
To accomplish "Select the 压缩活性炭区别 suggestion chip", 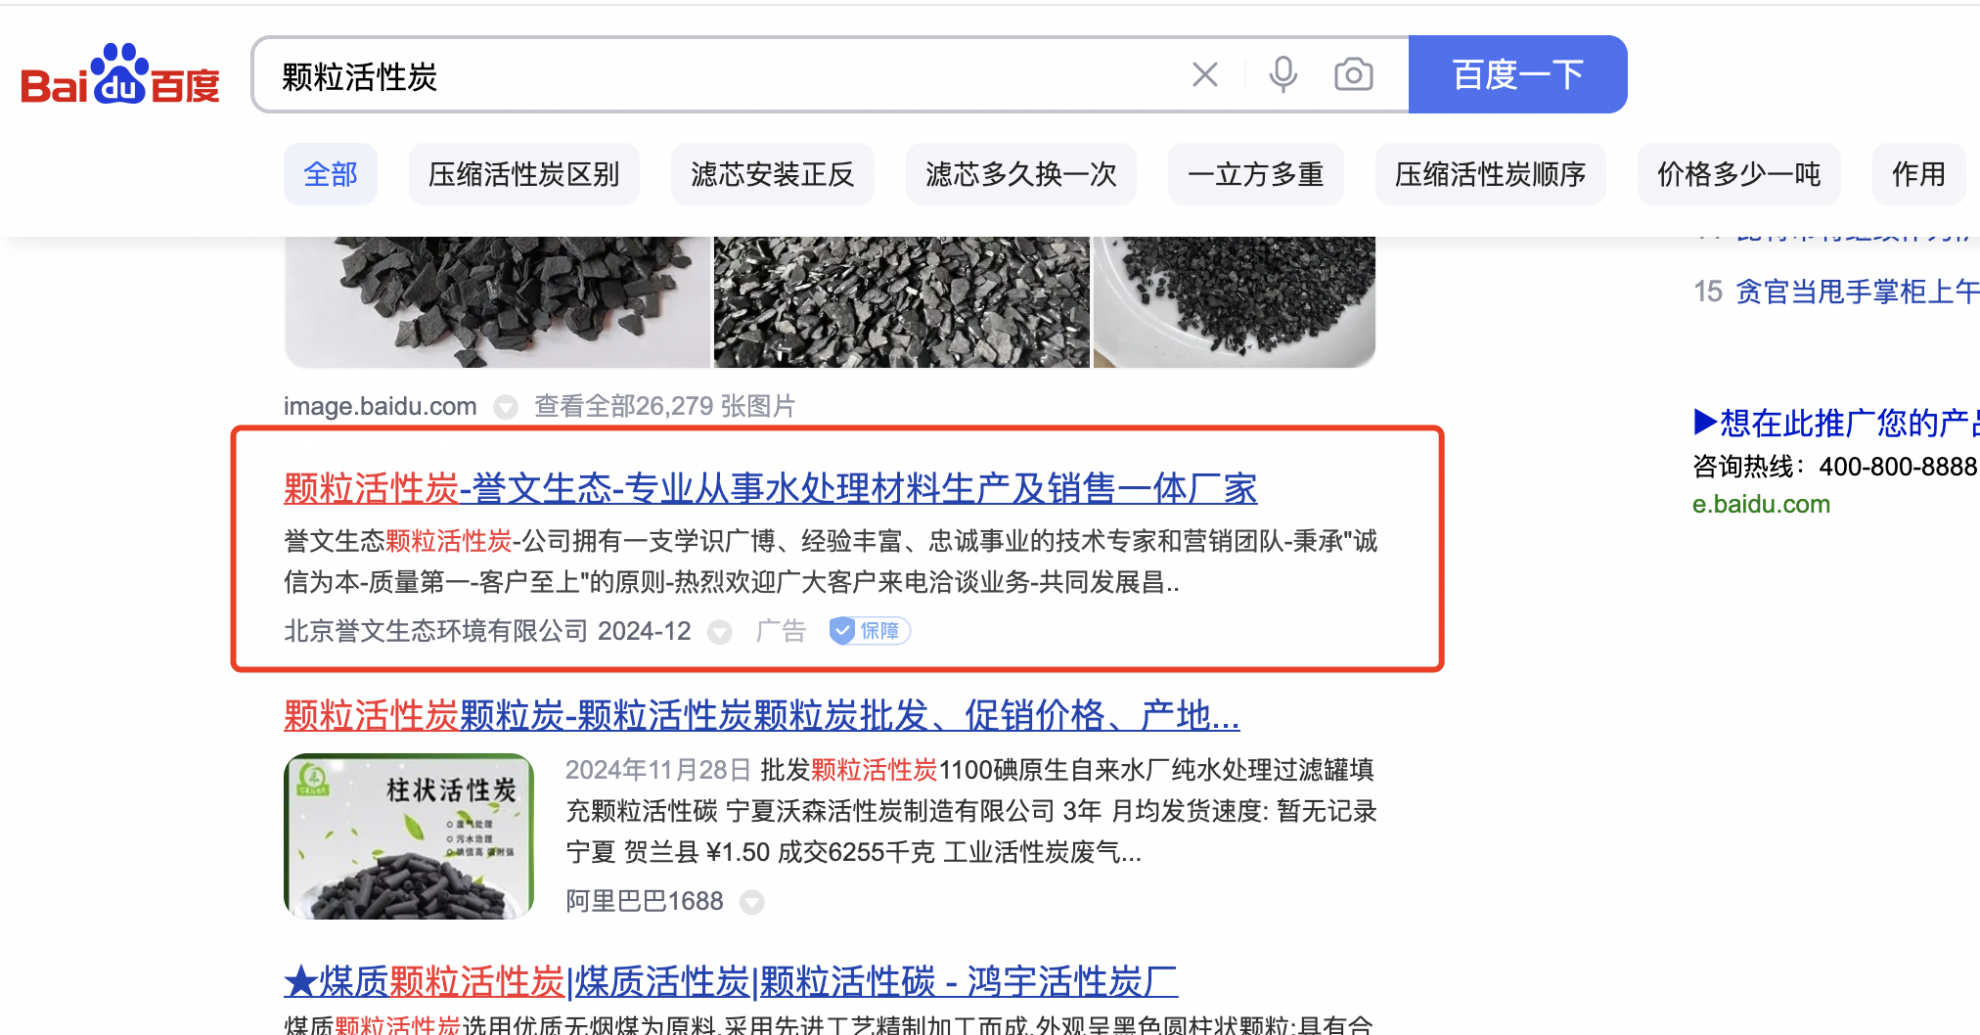I will tap(524, 175).
